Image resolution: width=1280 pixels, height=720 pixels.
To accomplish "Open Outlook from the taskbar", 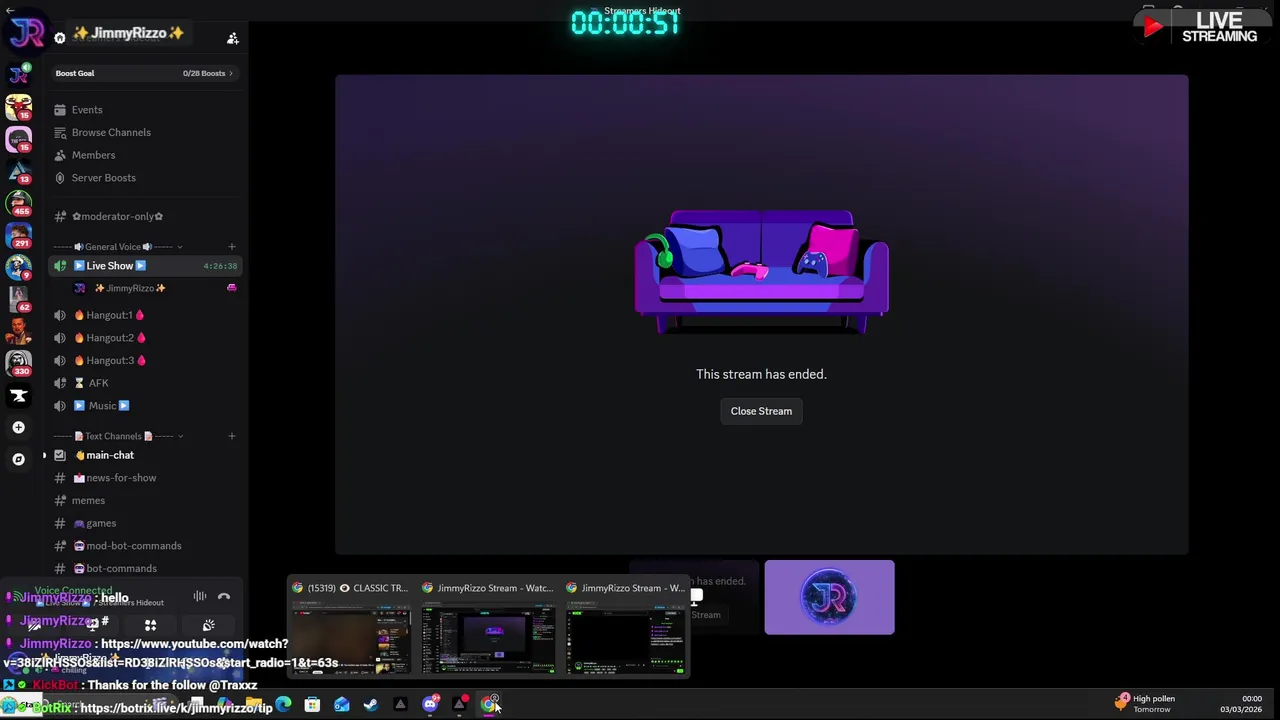I will (x=342, y=705).
